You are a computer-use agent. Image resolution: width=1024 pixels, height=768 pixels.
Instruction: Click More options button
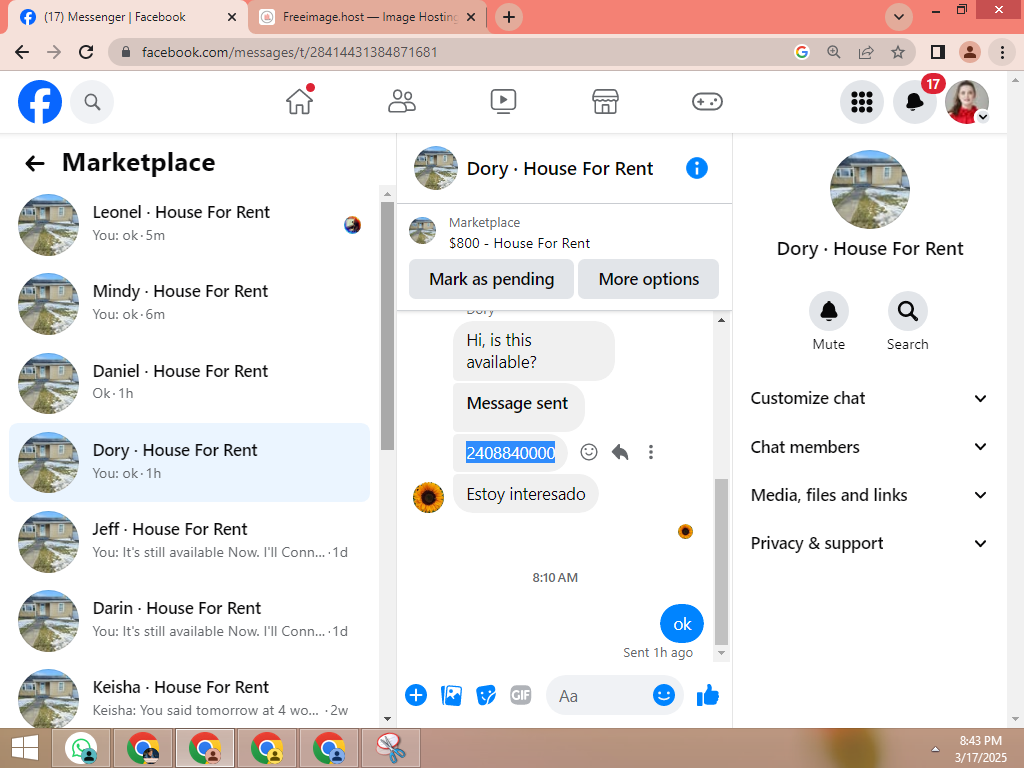click(648, 279)
